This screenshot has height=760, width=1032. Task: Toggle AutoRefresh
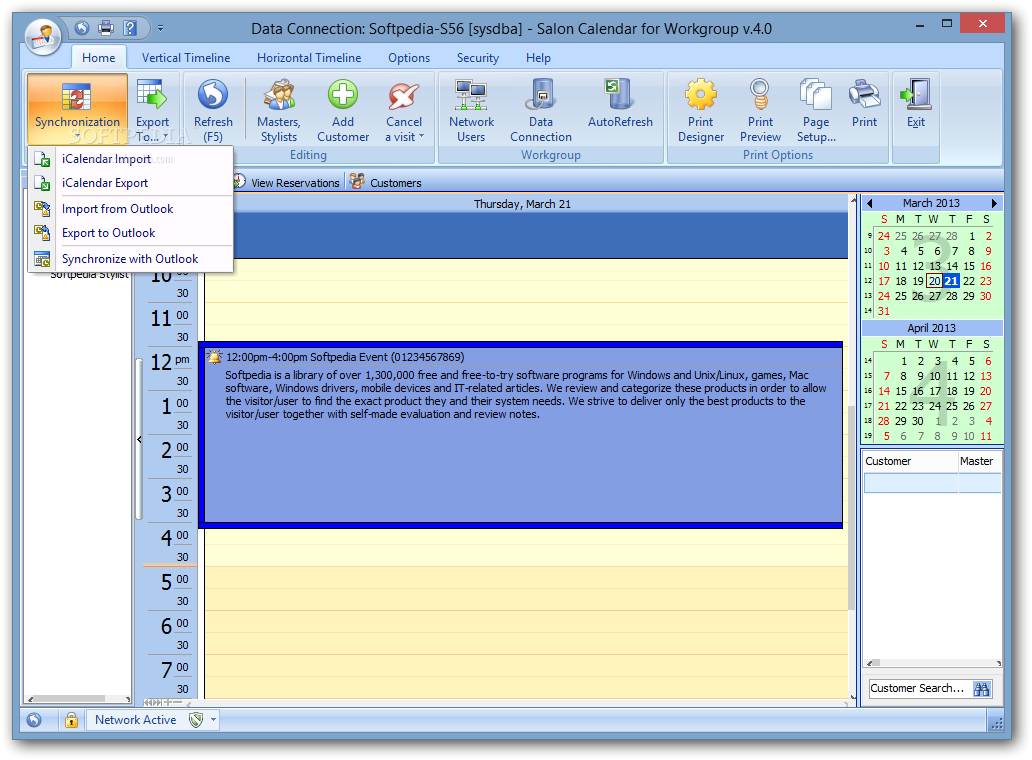click(x=620, y=103)
